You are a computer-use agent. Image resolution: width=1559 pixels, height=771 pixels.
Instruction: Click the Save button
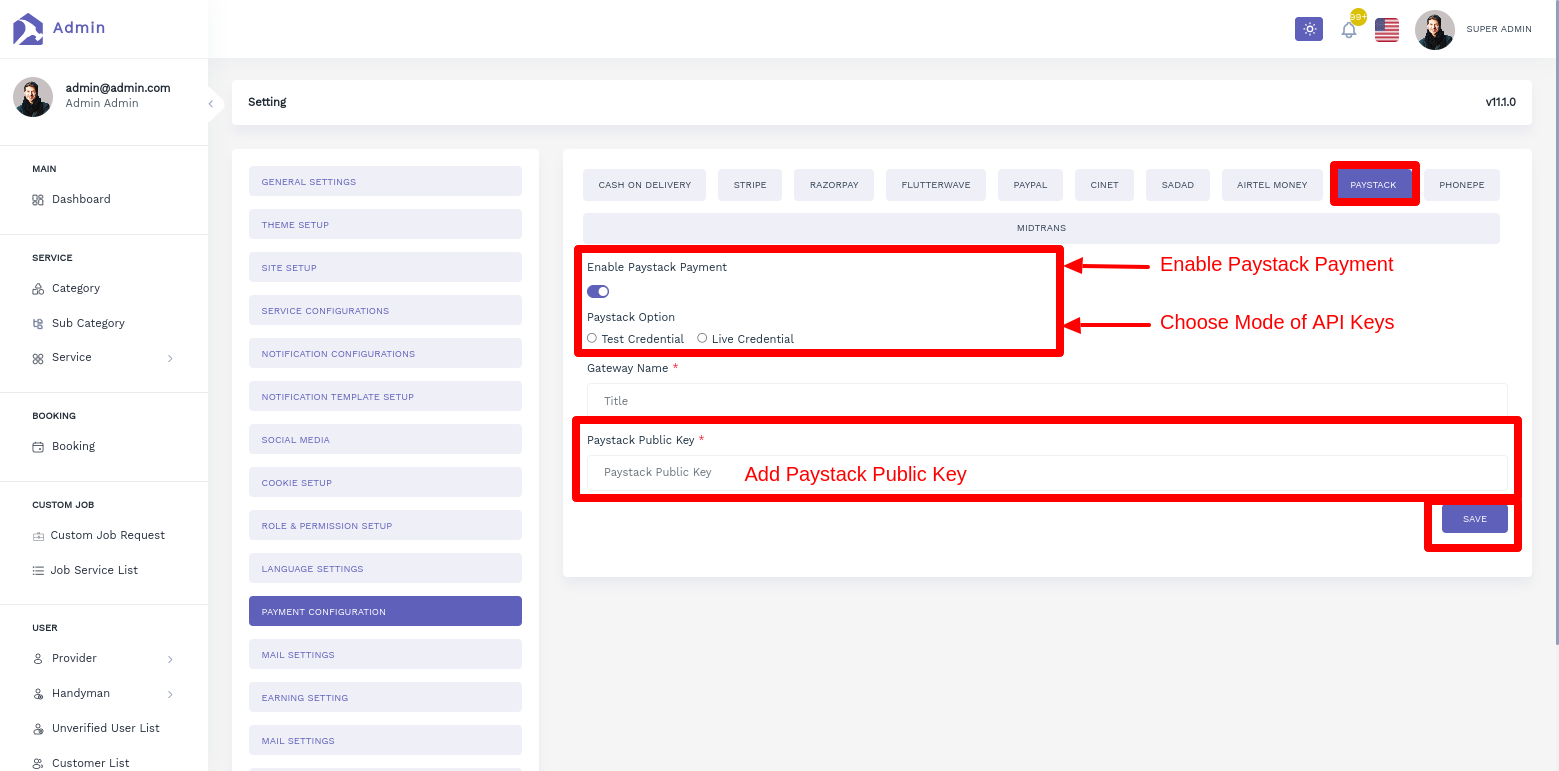coord(1475,519)
